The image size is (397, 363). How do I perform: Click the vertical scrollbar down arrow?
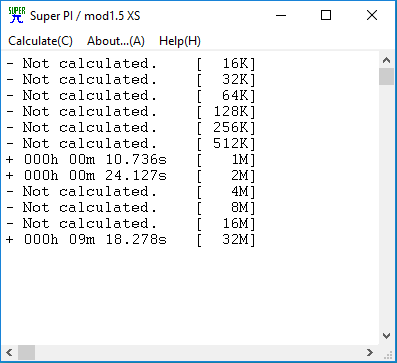tap(386, 336)
